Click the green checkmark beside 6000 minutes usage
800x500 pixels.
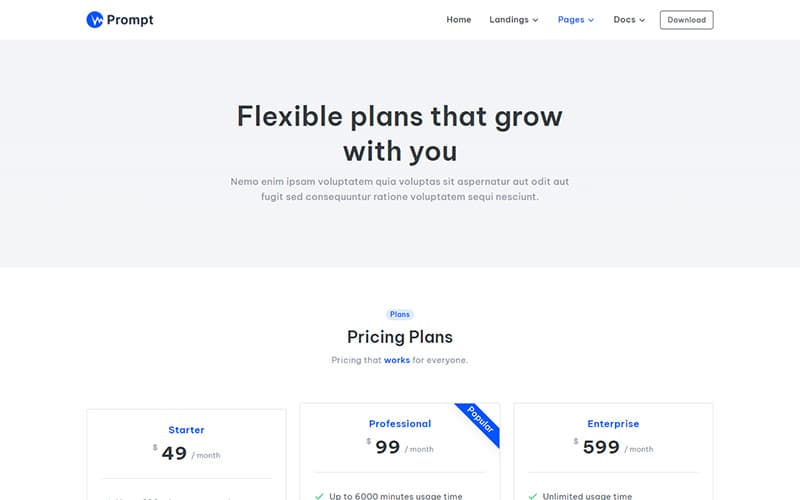(319, 496)
